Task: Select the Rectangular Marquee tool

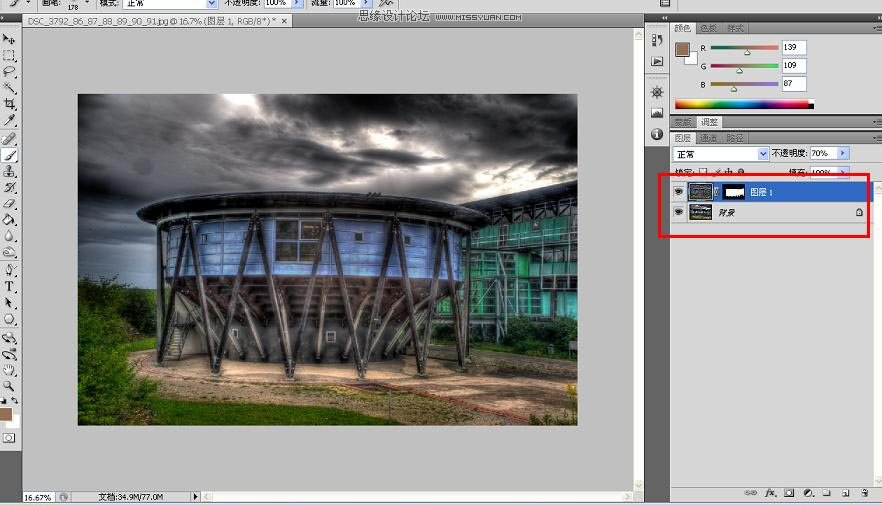Action: coord(9,56)
